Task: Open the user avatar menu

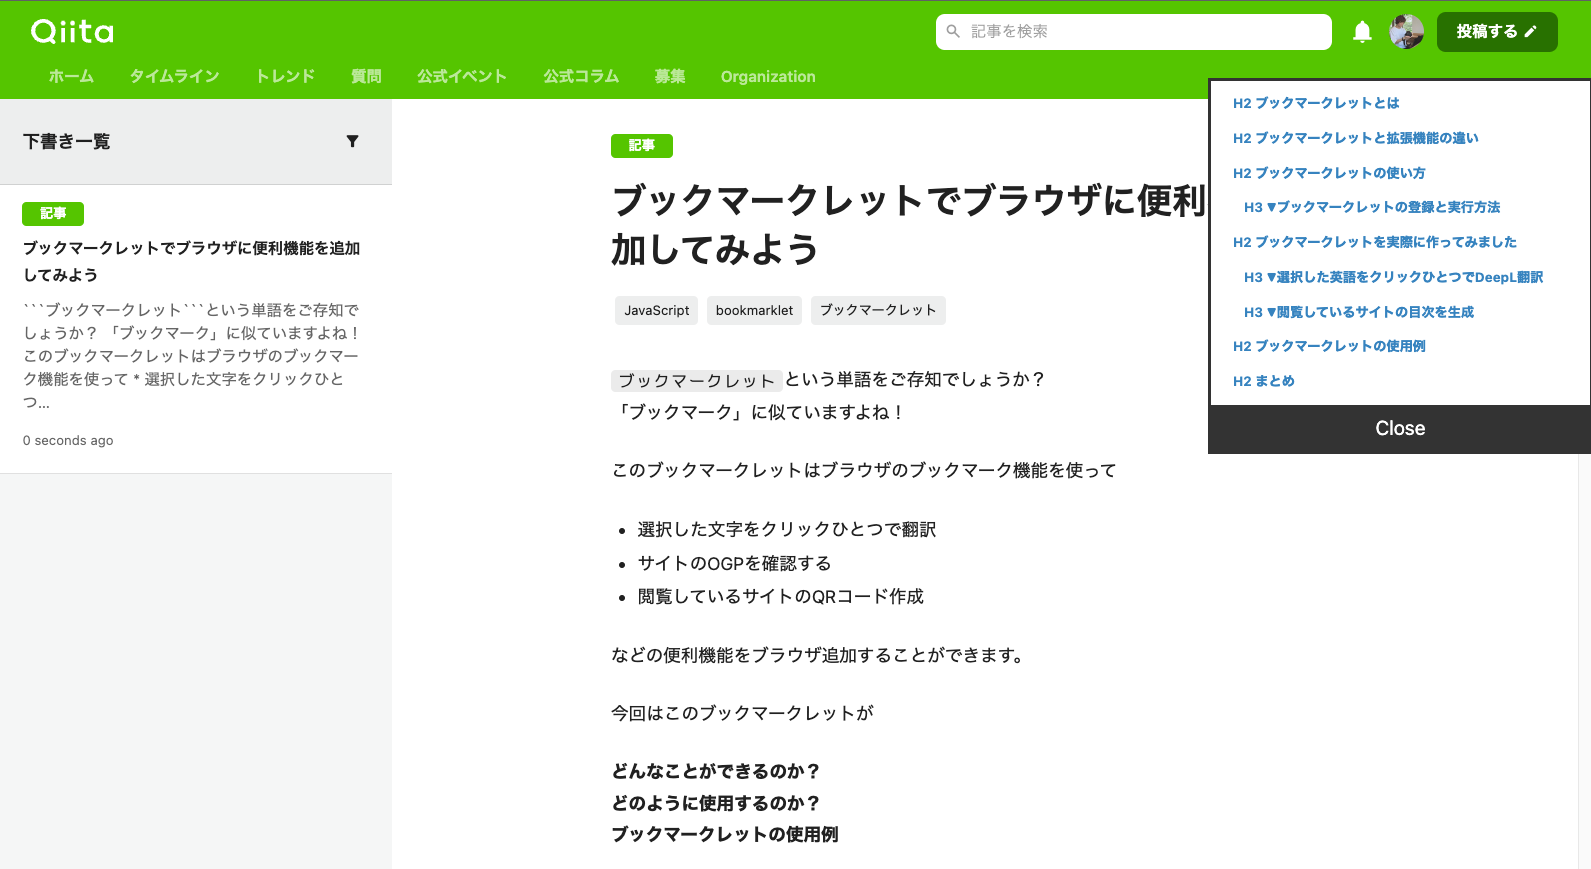Action: point(1406,32)
